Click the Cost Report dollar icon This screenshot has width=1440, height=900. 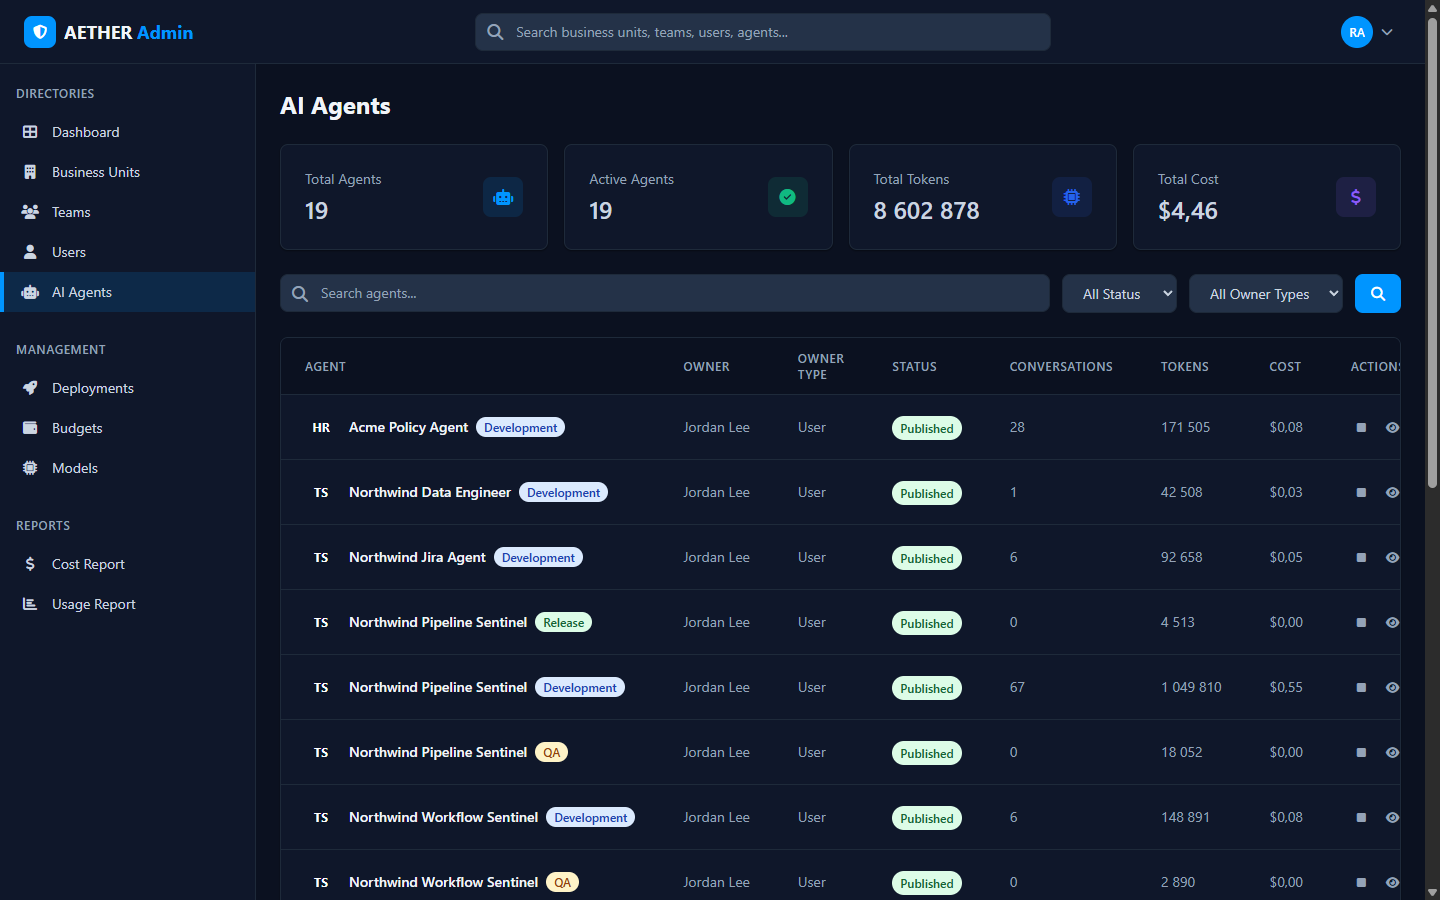click(x=30, y=564)
